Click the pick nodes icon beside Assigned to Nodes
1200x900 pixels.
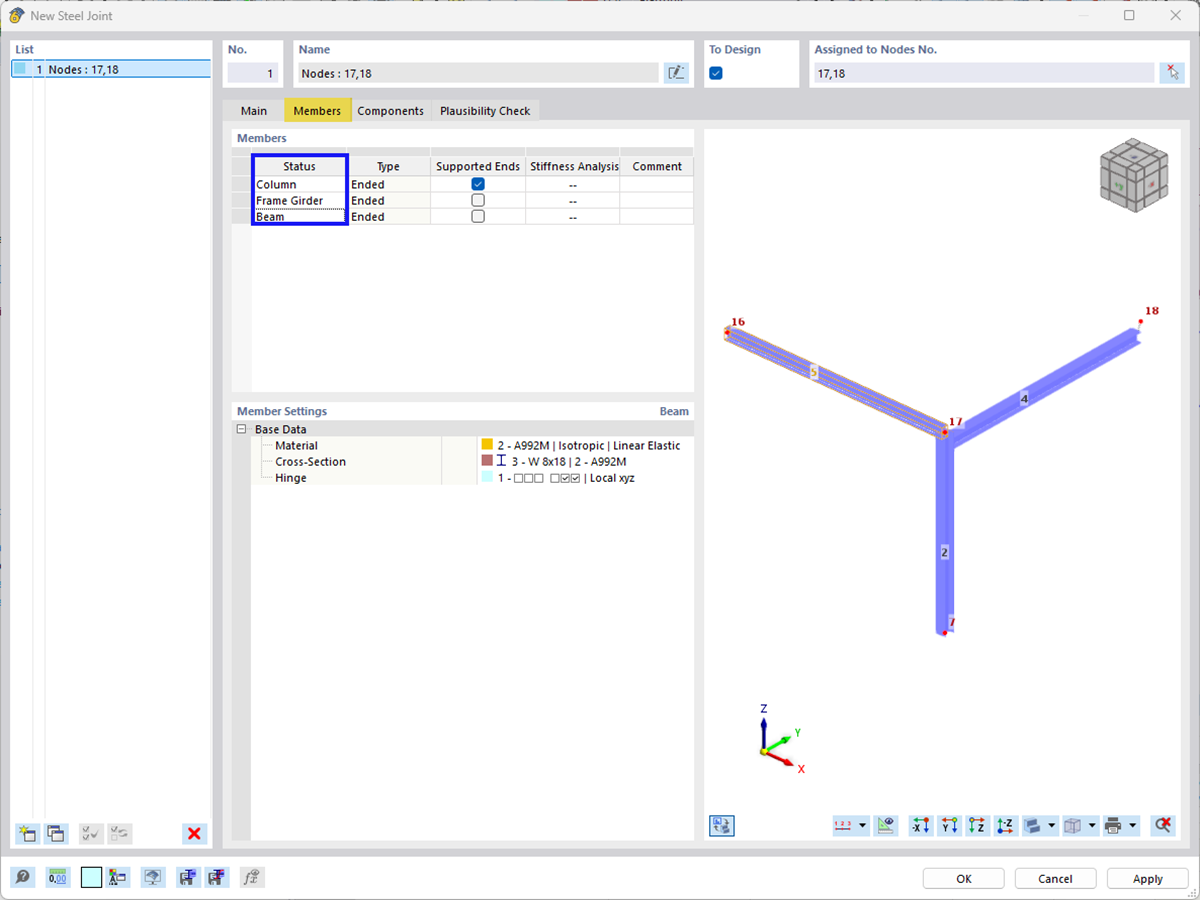[x=1173, y=72]
